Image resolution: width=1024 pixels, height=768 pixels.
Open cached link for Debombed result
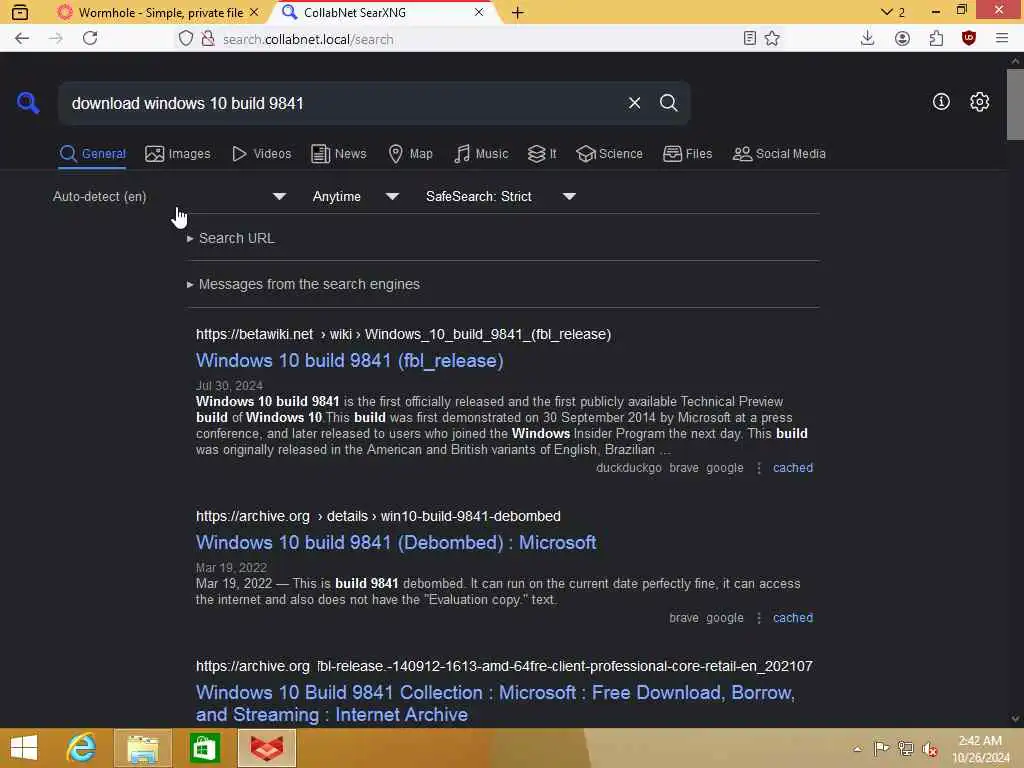(793, 618)
